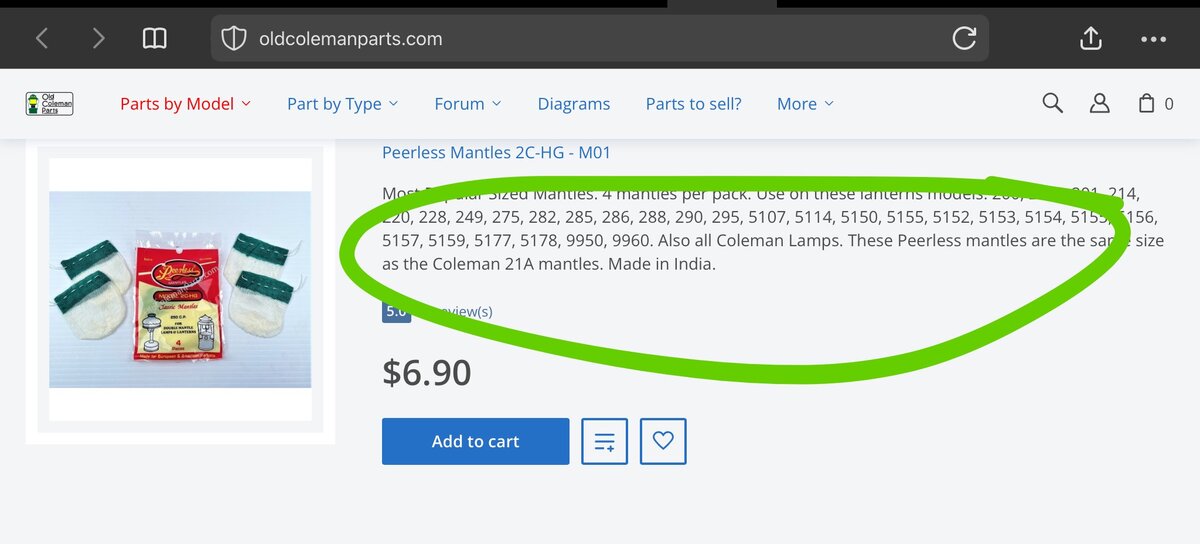Click the Add to cart button
This screenshot has height=544, width=1200.
475,441
